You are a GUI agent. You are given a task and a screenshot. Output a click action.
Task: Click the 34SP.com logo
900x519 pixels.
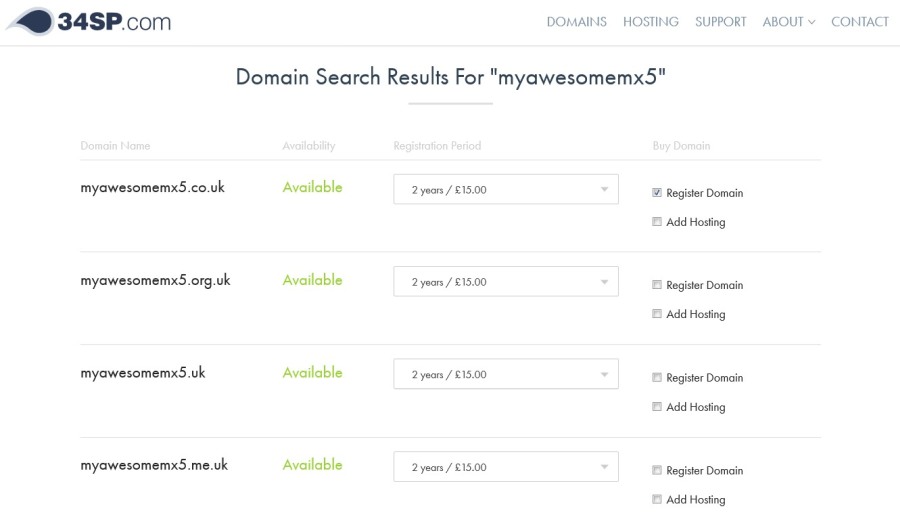point(88,22)
